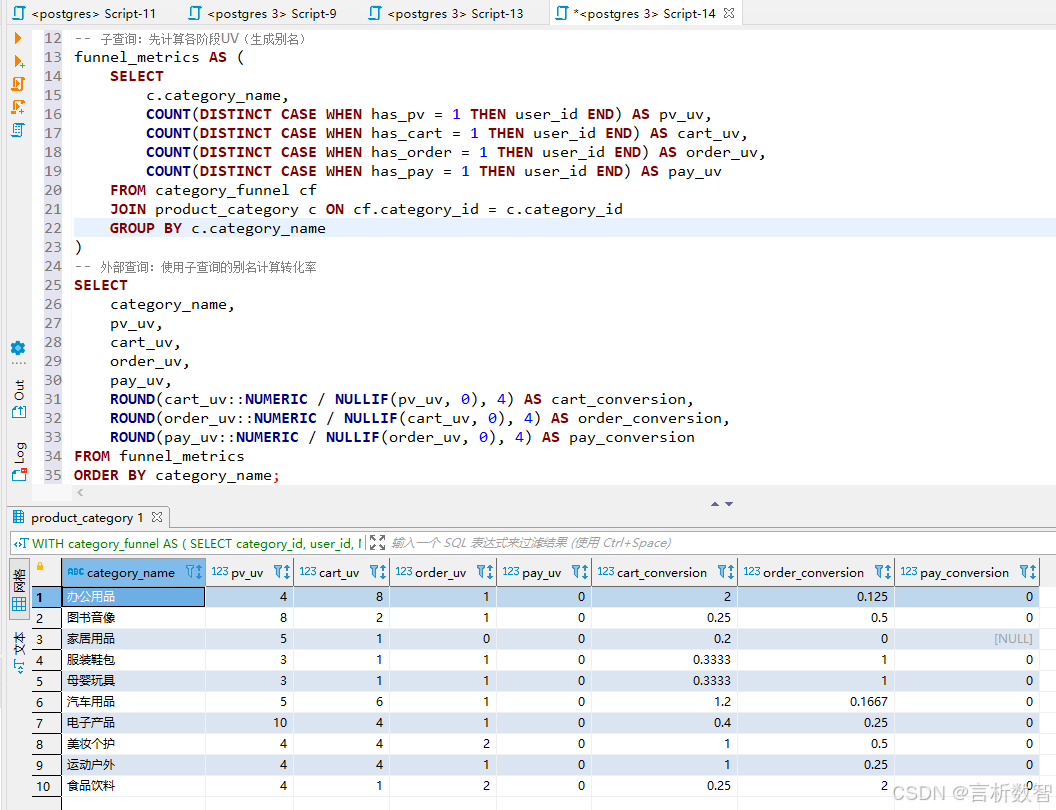Switch to the <postgres> Script-11 tab
Screen dimensions: 1056x810
[84, 13]
